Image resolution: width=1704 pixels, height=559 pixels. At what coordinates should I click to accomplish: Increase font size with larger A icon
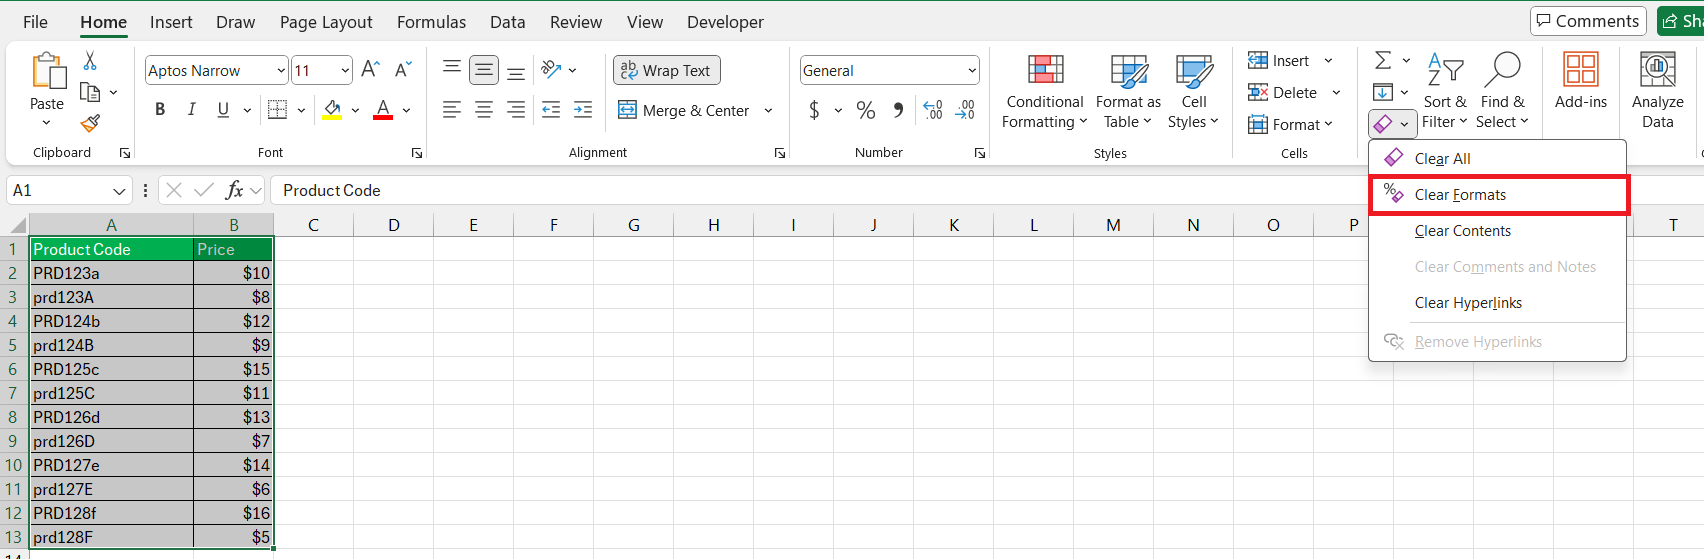tap(370, 69)
